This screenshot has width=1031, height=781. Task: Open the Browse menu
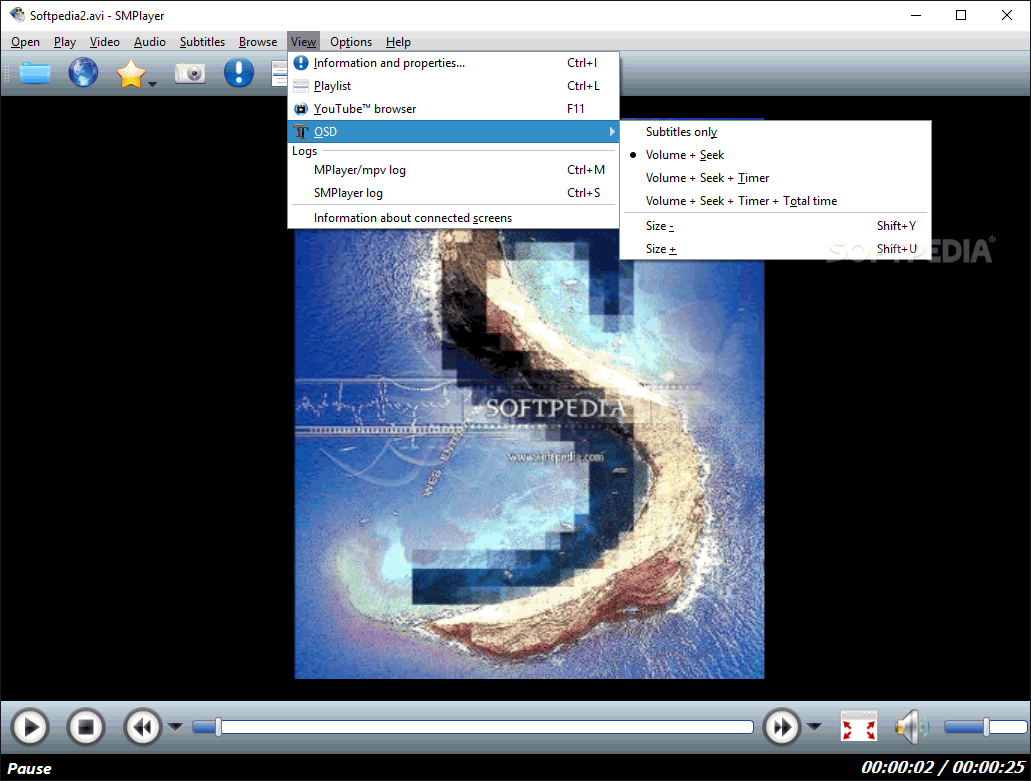258,42
